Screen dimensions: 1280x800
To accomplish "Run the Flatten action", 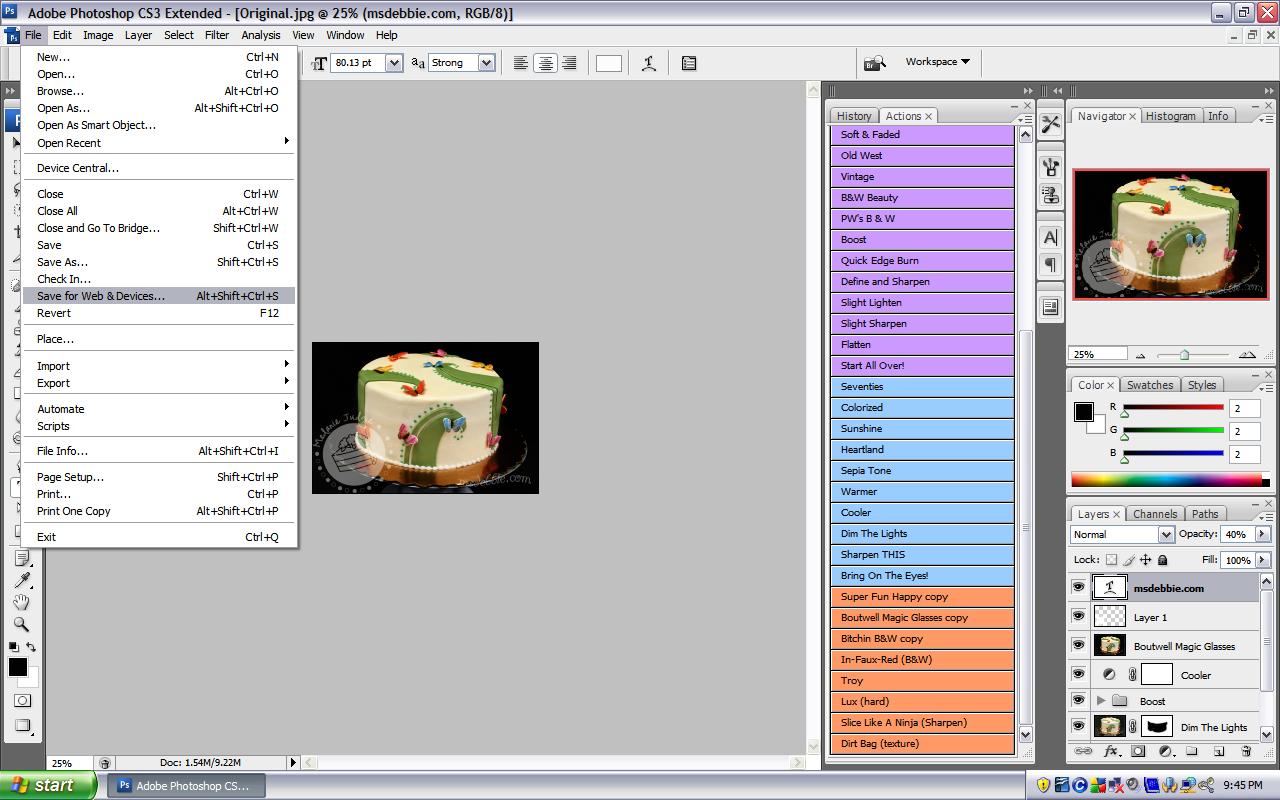I will coord(922,345).
